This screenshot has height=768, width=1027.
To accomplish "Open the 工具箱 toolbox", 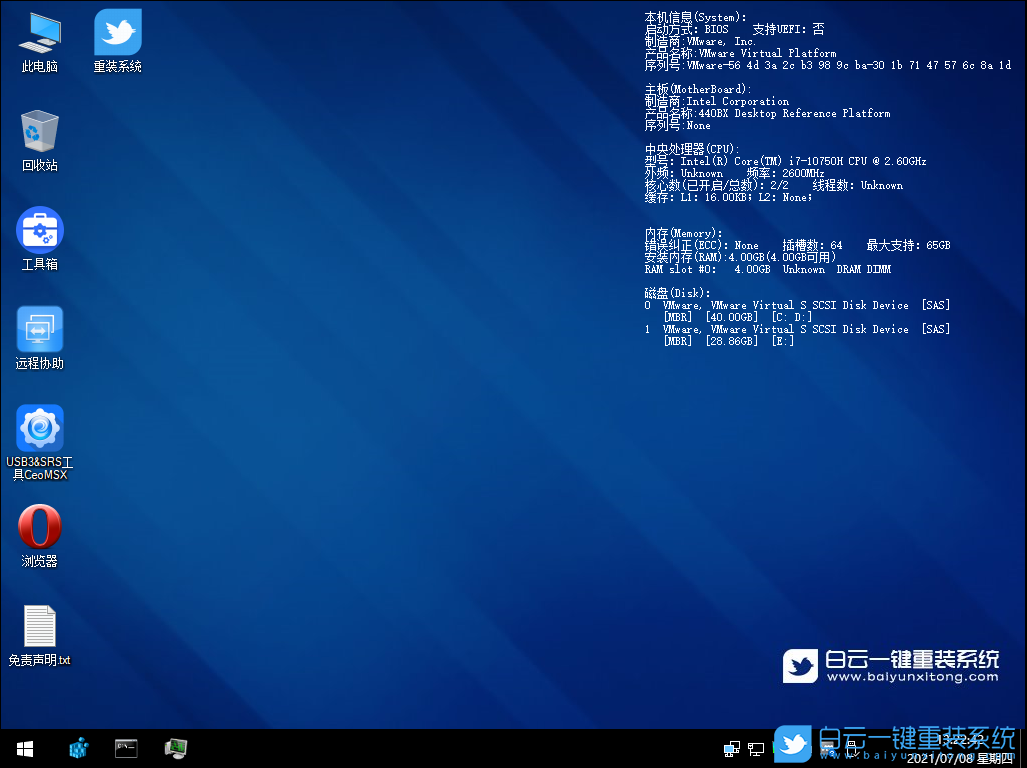I will (x=39, y=228).
